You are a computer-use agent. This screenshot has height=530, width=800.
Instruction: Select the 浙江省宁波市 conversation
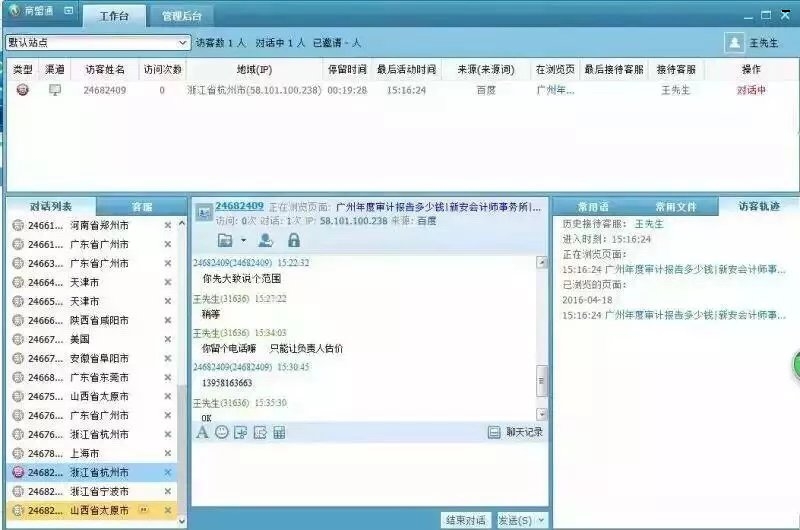pos(90,492)
